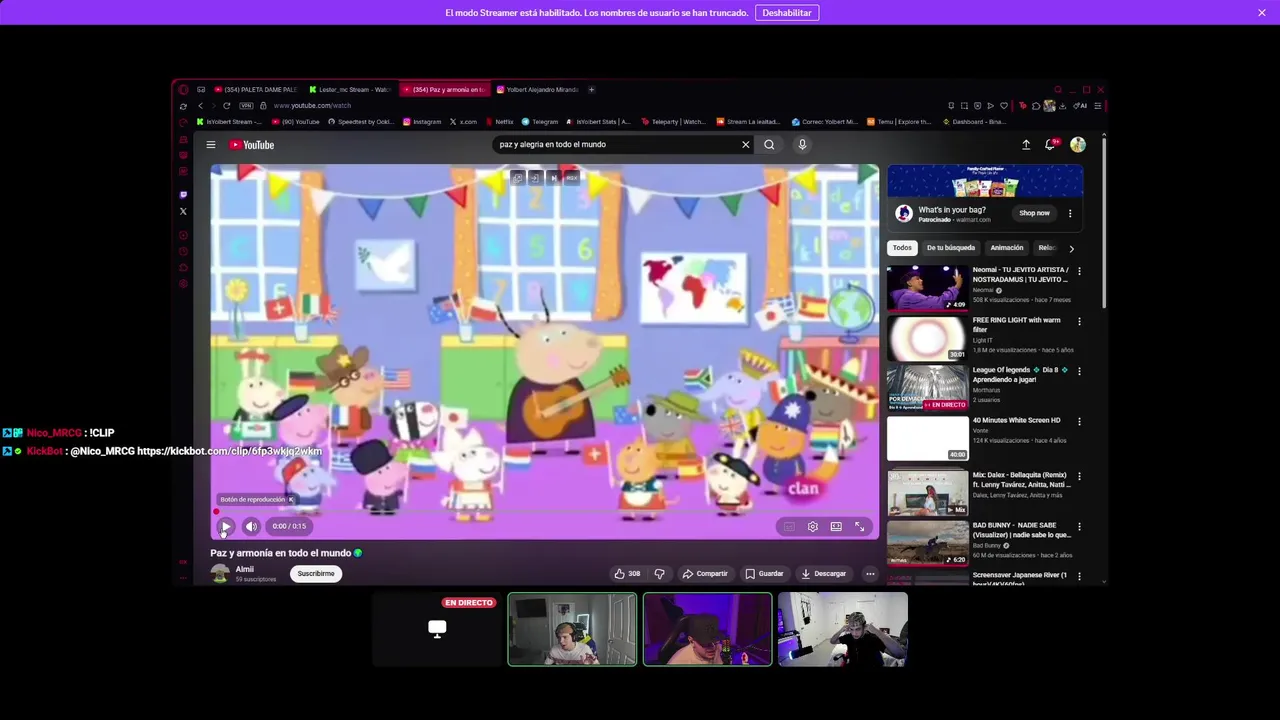Subscribe with the Suscribirme button

click(x=316, y=574)
